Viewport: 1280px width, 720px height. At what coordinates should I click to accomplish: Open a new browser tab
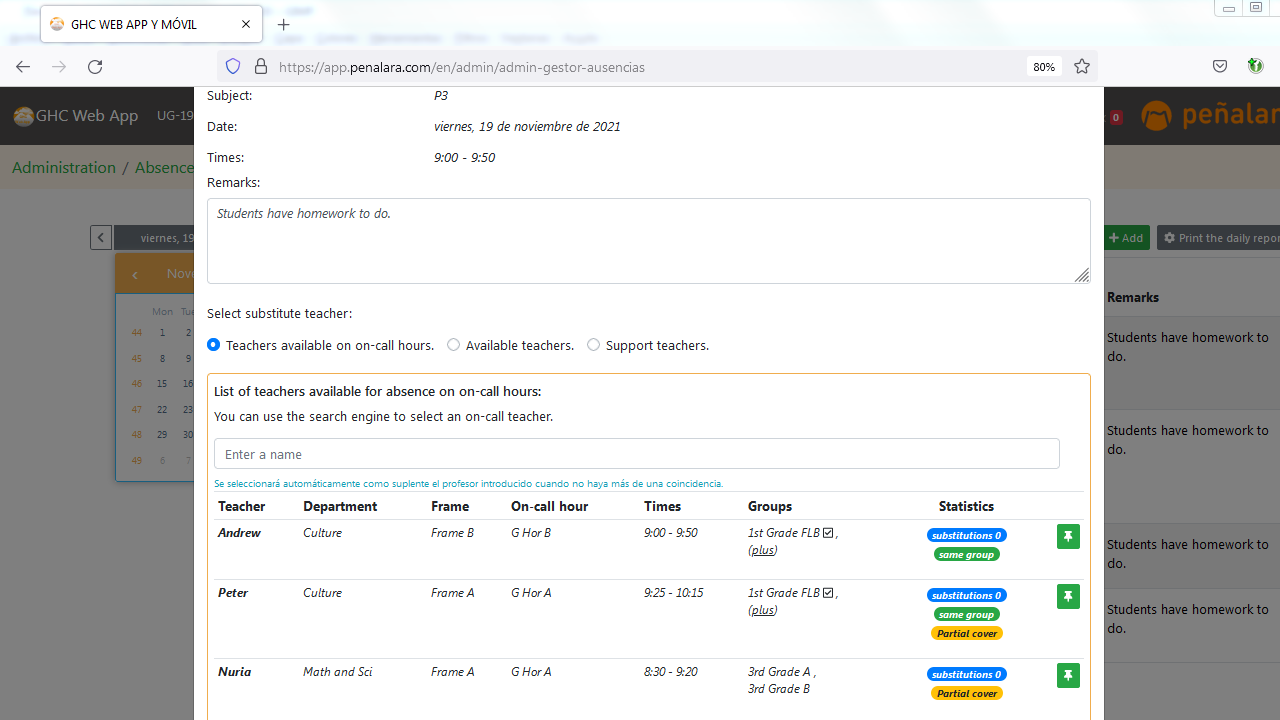click(x=284, y=24)
